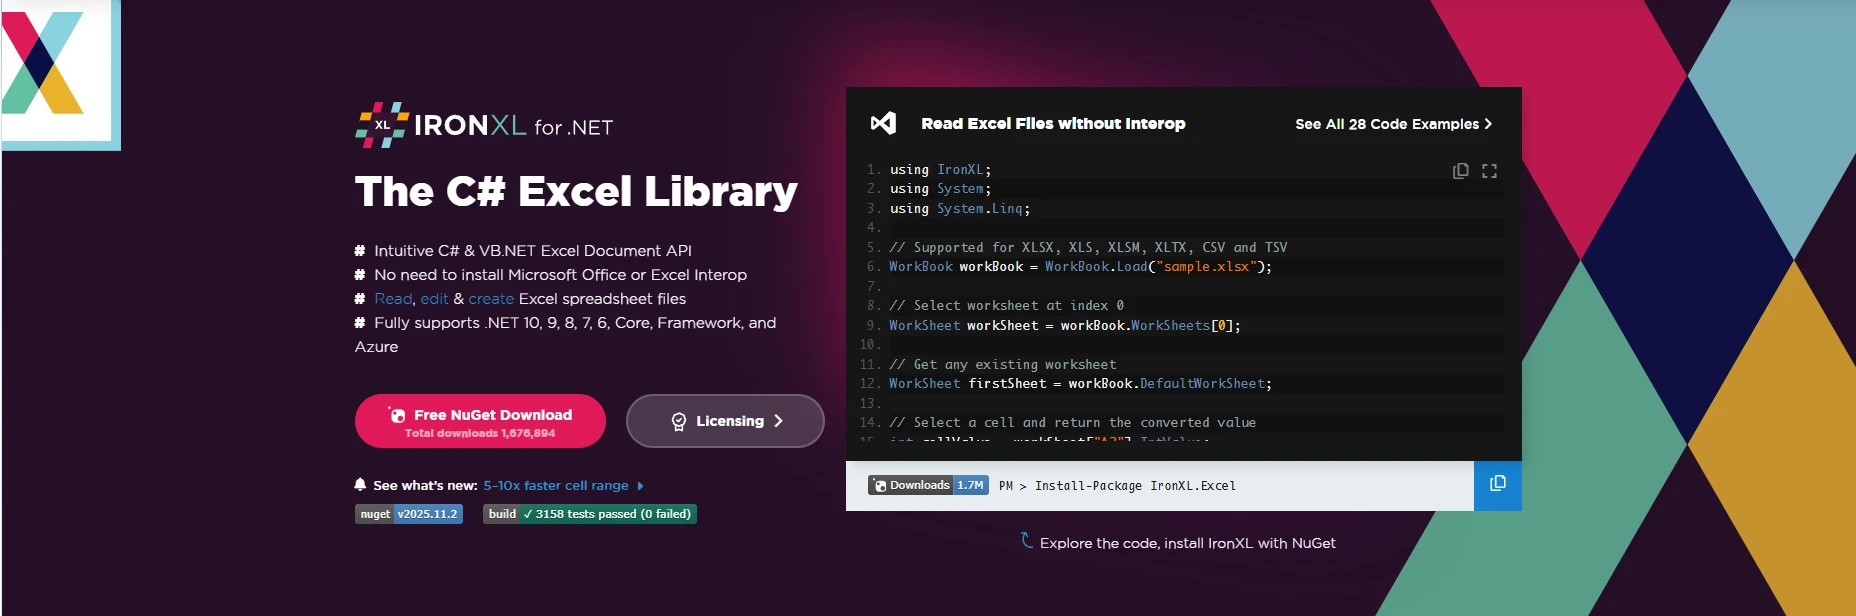This screenshot has height=616, width=1856.
Task: Open the Licensing button
Action: (x=725, y=421)
